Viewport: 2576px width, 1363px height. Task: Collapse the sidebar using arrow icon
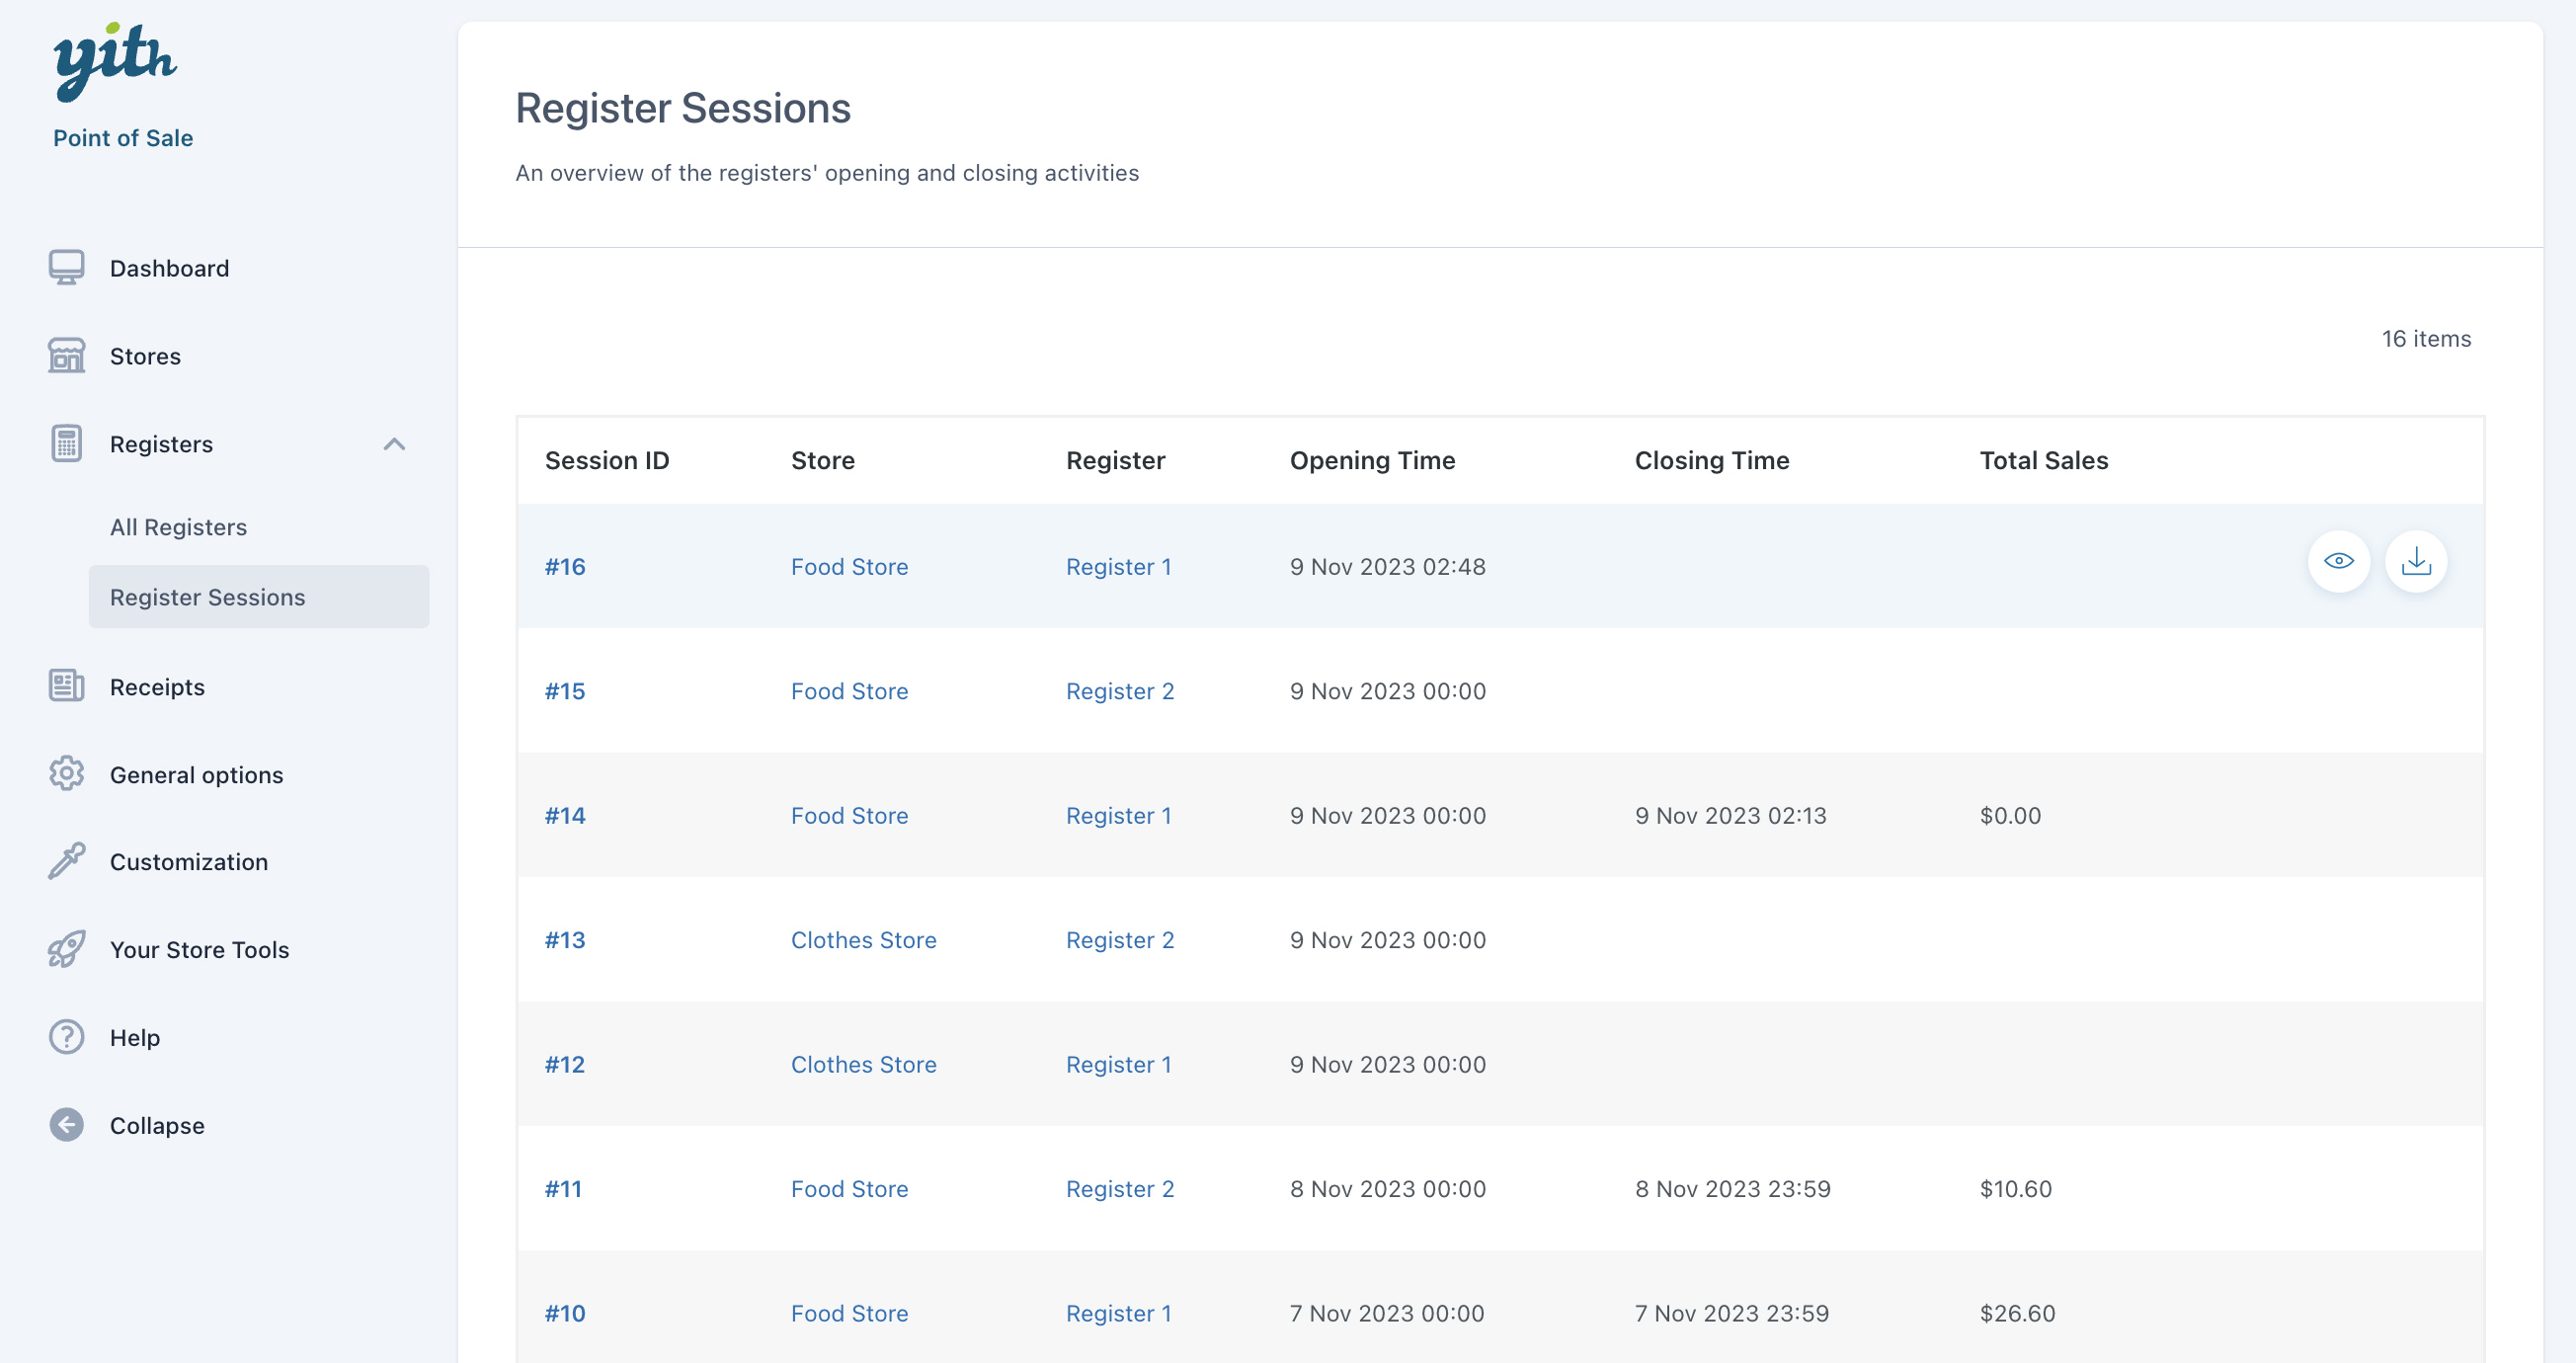tap(66, 1125)
